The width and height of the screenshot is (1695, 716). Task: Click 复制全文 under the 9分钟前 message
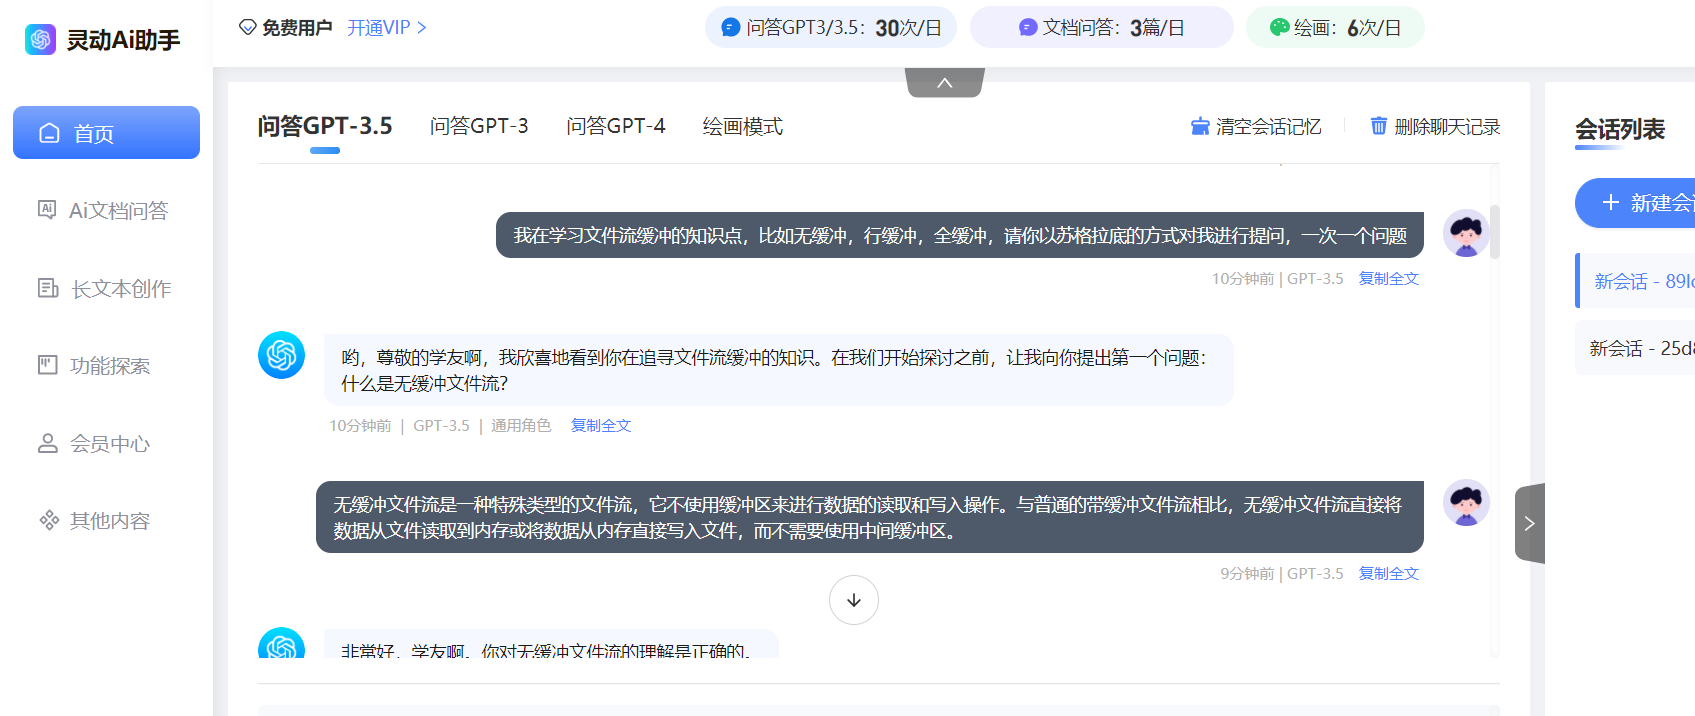point(1389,574)
